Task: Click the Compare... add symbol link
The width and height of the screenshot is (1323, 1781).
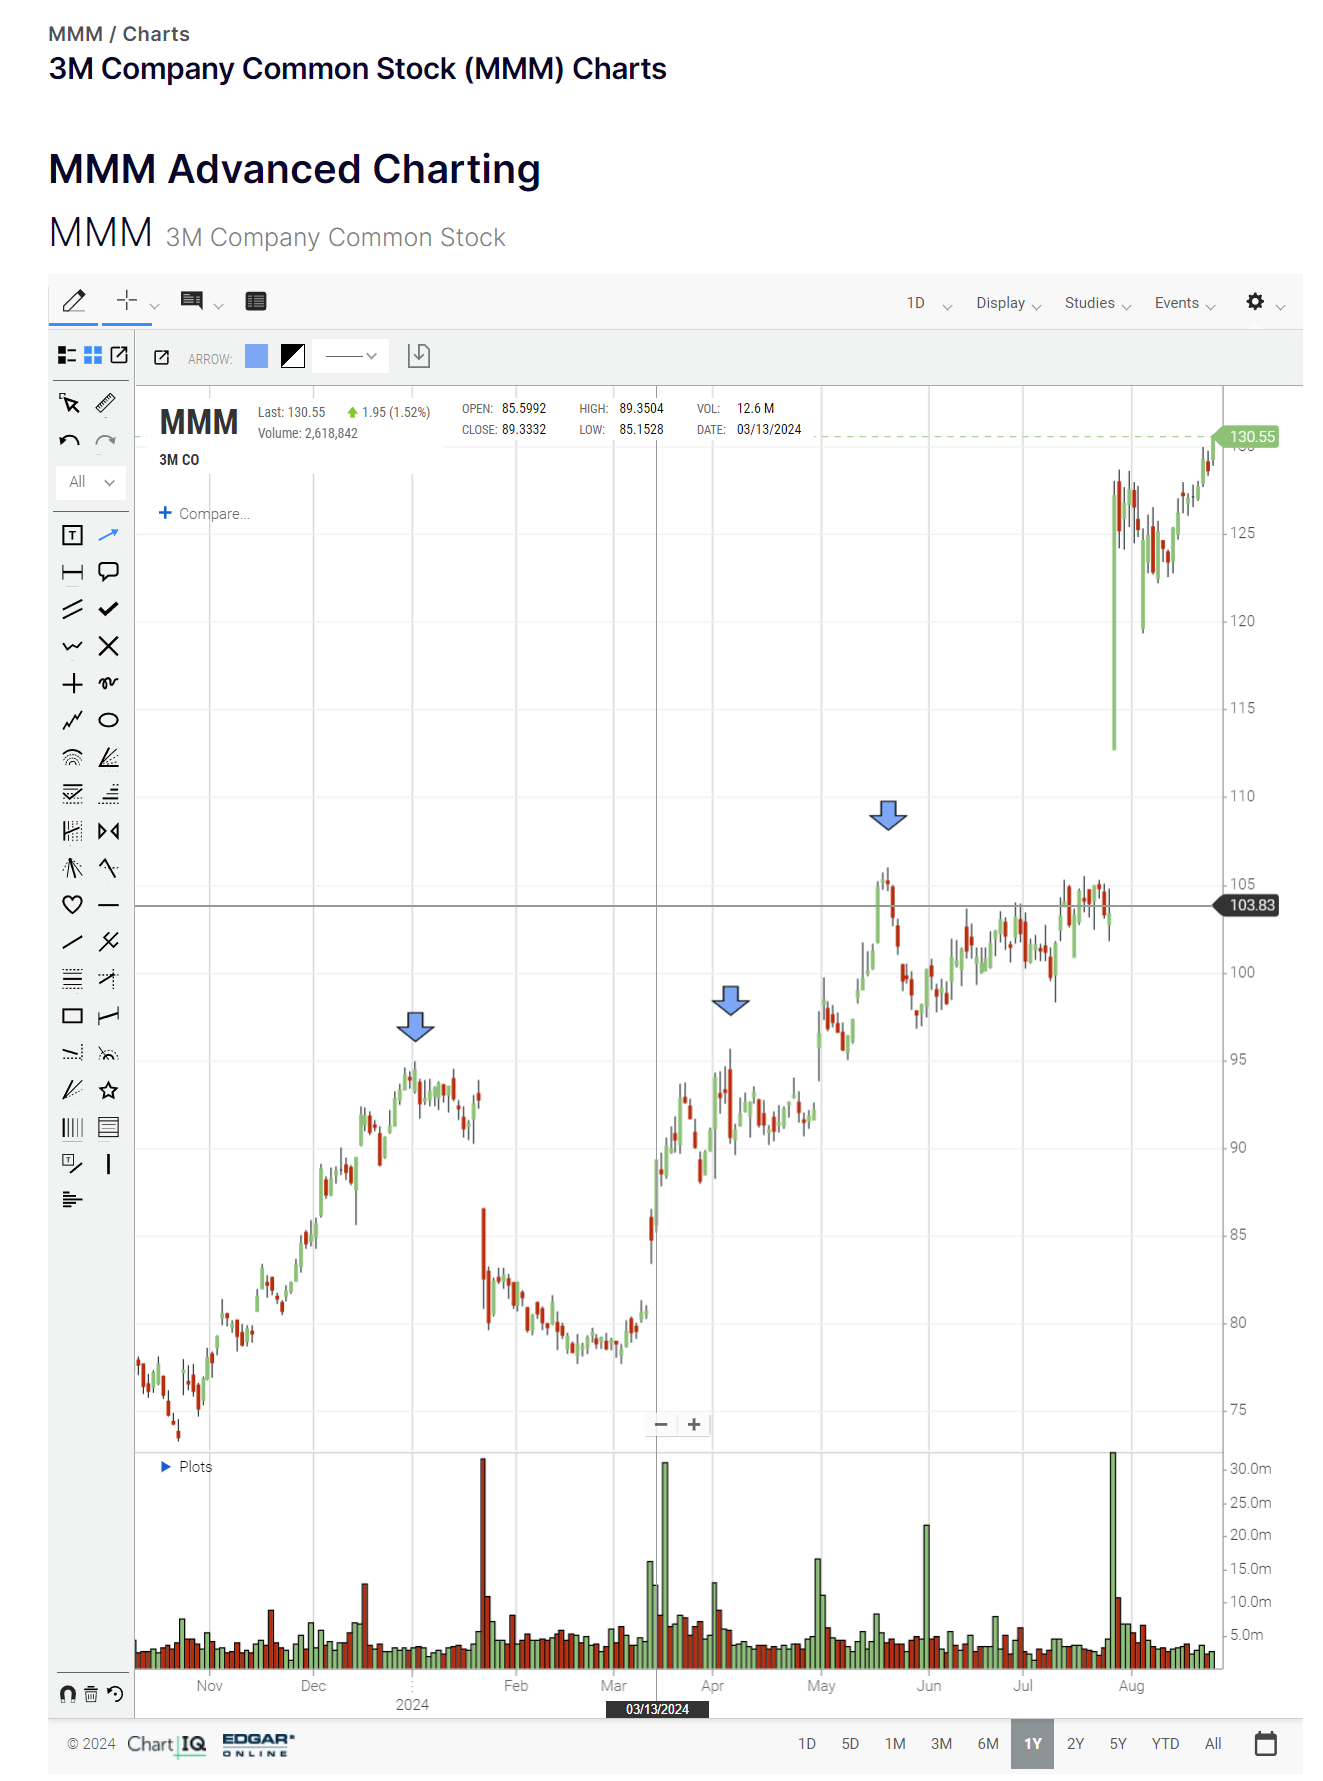Action: click(204, 513)
